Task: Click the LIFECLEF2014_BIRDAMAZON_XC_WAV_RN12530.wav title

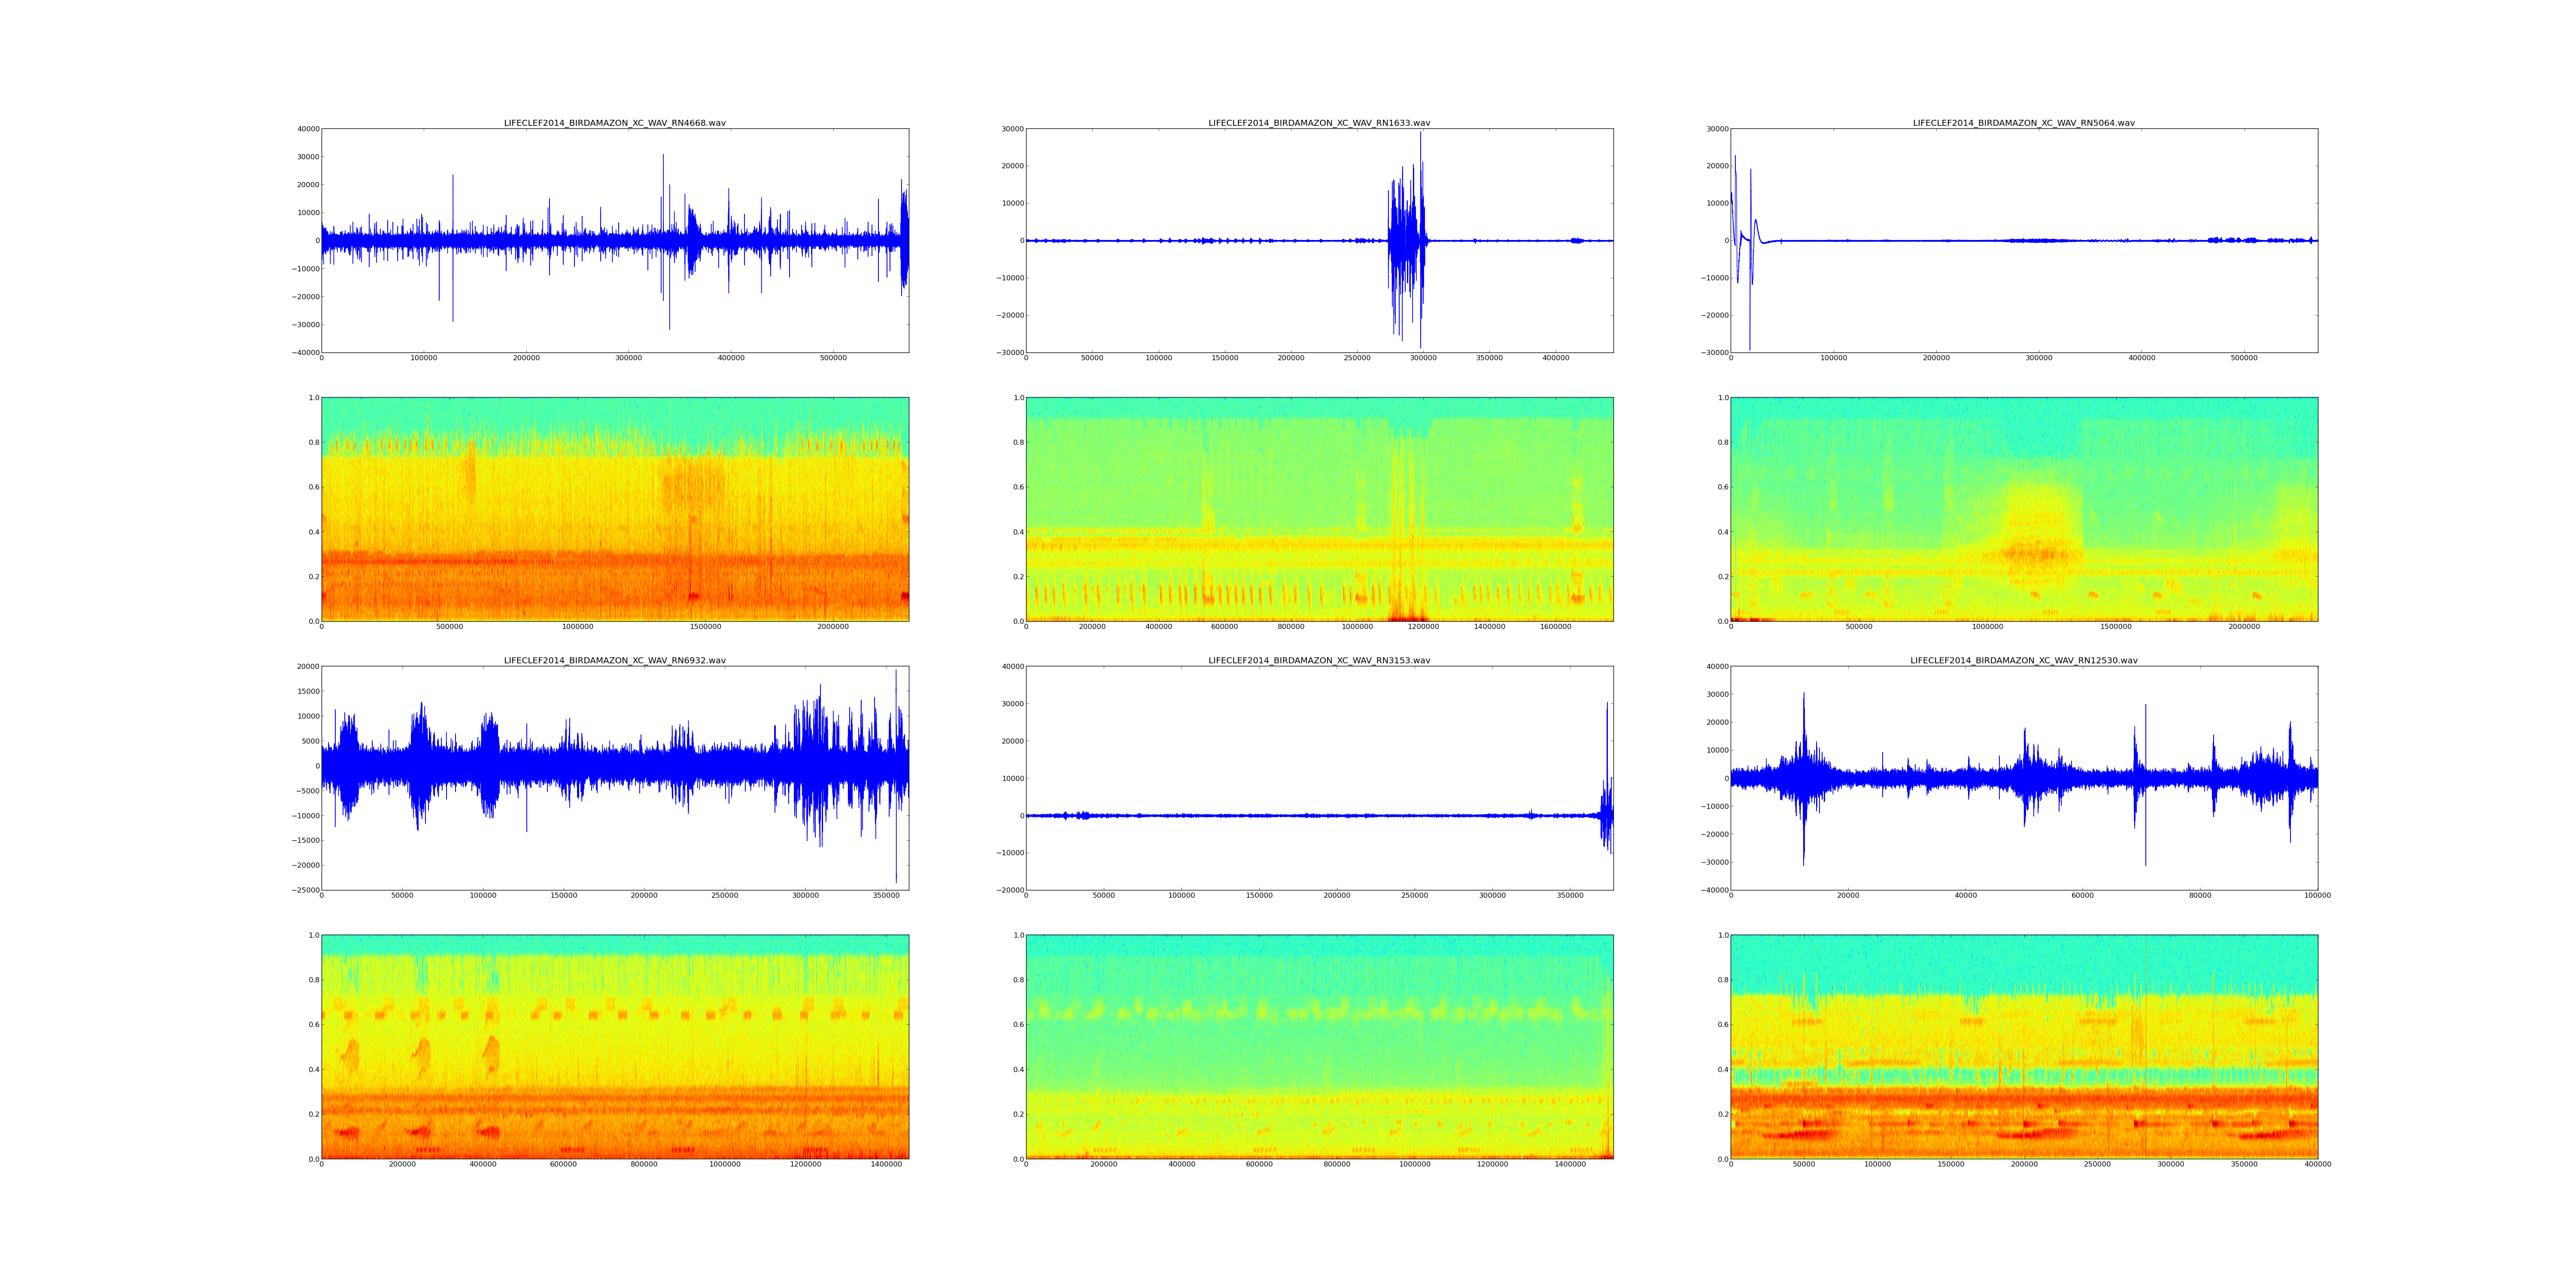Action: point(2024,660)
